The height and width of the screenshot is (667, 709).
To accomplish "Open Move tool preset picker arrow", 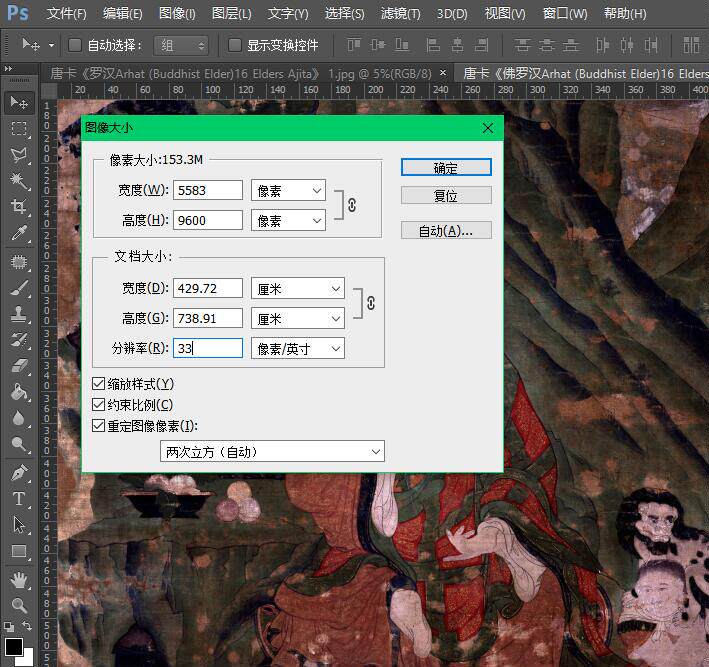I will coord(51,45).
